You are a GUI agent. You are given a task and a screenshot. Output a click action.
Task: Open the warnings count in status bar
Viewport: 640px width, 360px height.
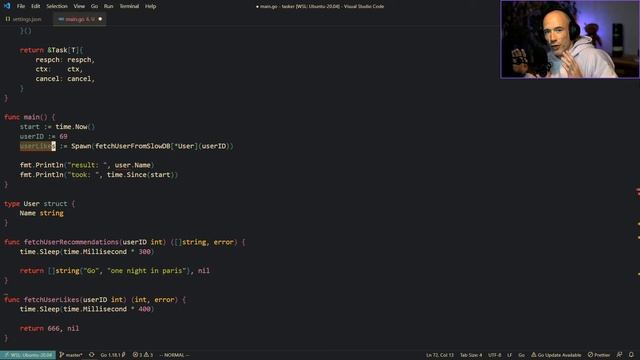(x=149, y=355)
